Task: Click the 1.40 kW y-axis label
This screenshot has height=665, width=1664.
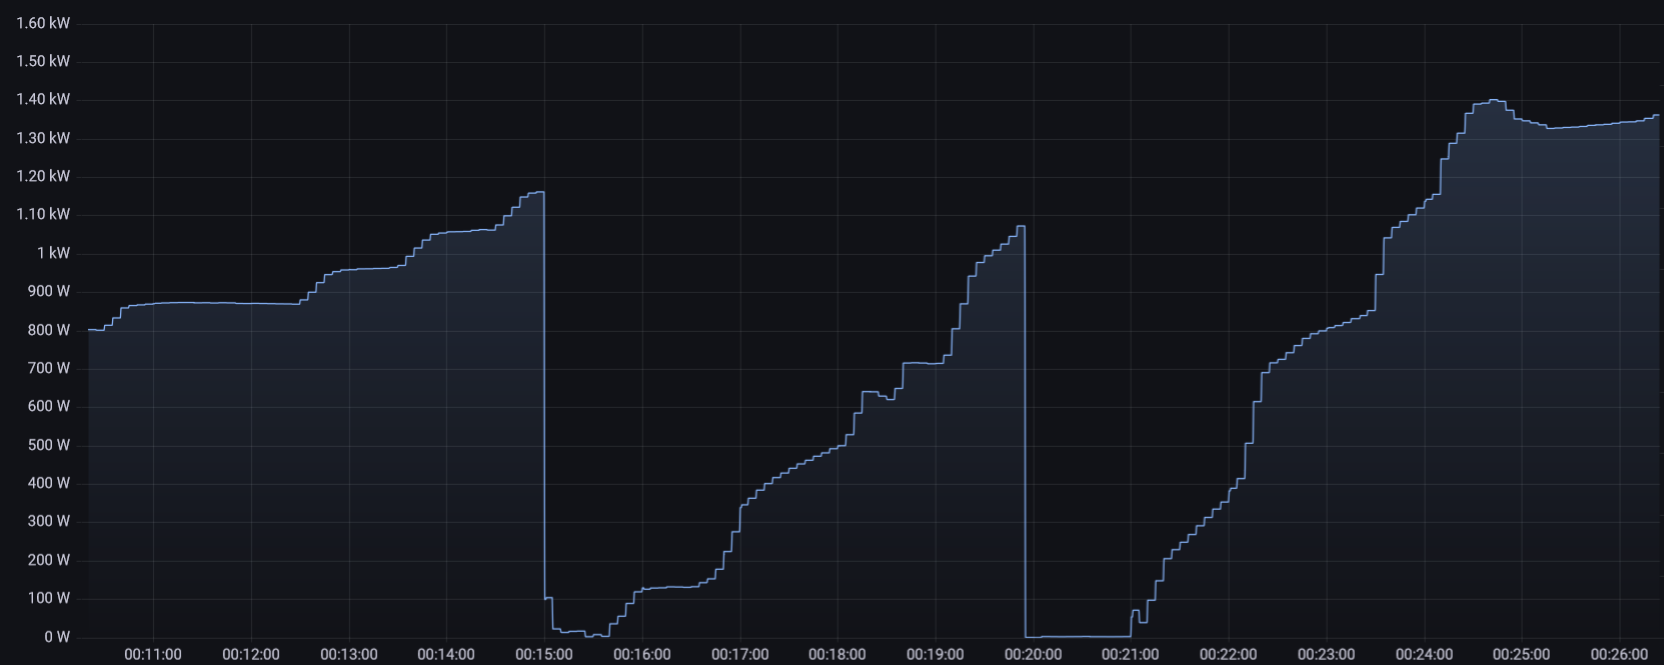Action: coord(43,99)
